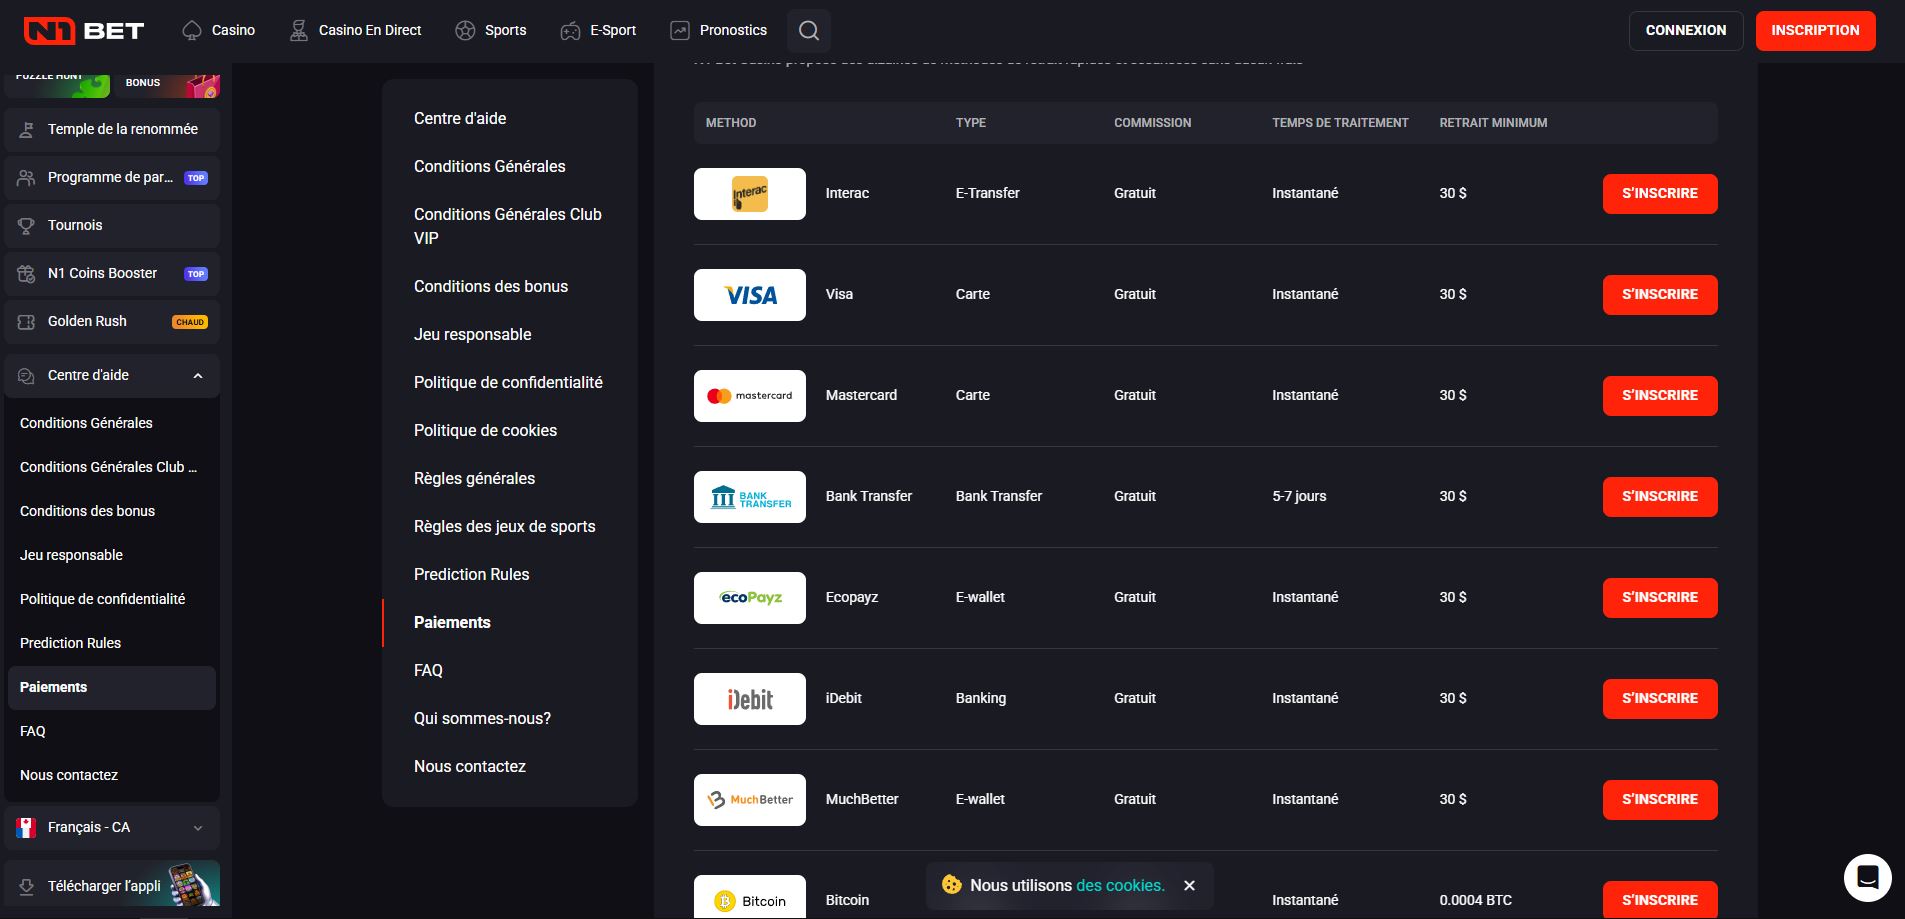Click the CONNEXION button
Screen dimensions: 1905x919
[1686, 31]
